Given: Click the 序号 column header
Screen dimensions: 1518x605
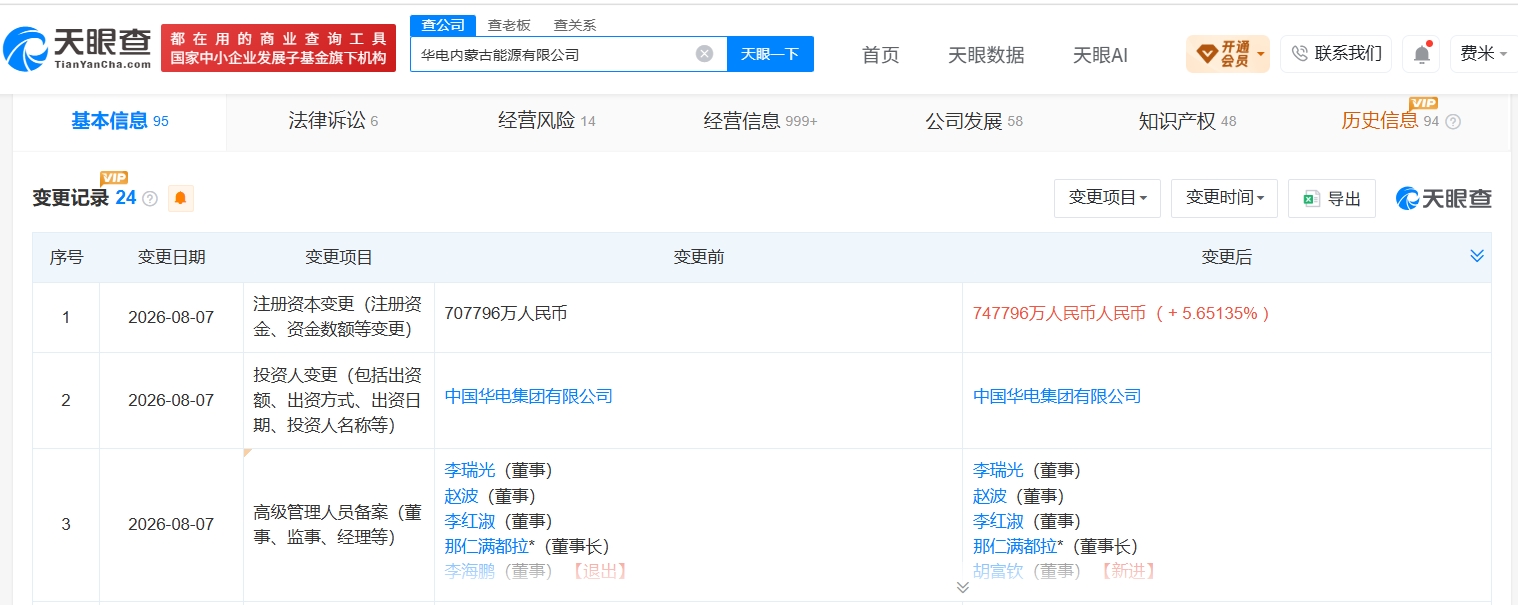Looking at the screenshot, I should (66, 257).
